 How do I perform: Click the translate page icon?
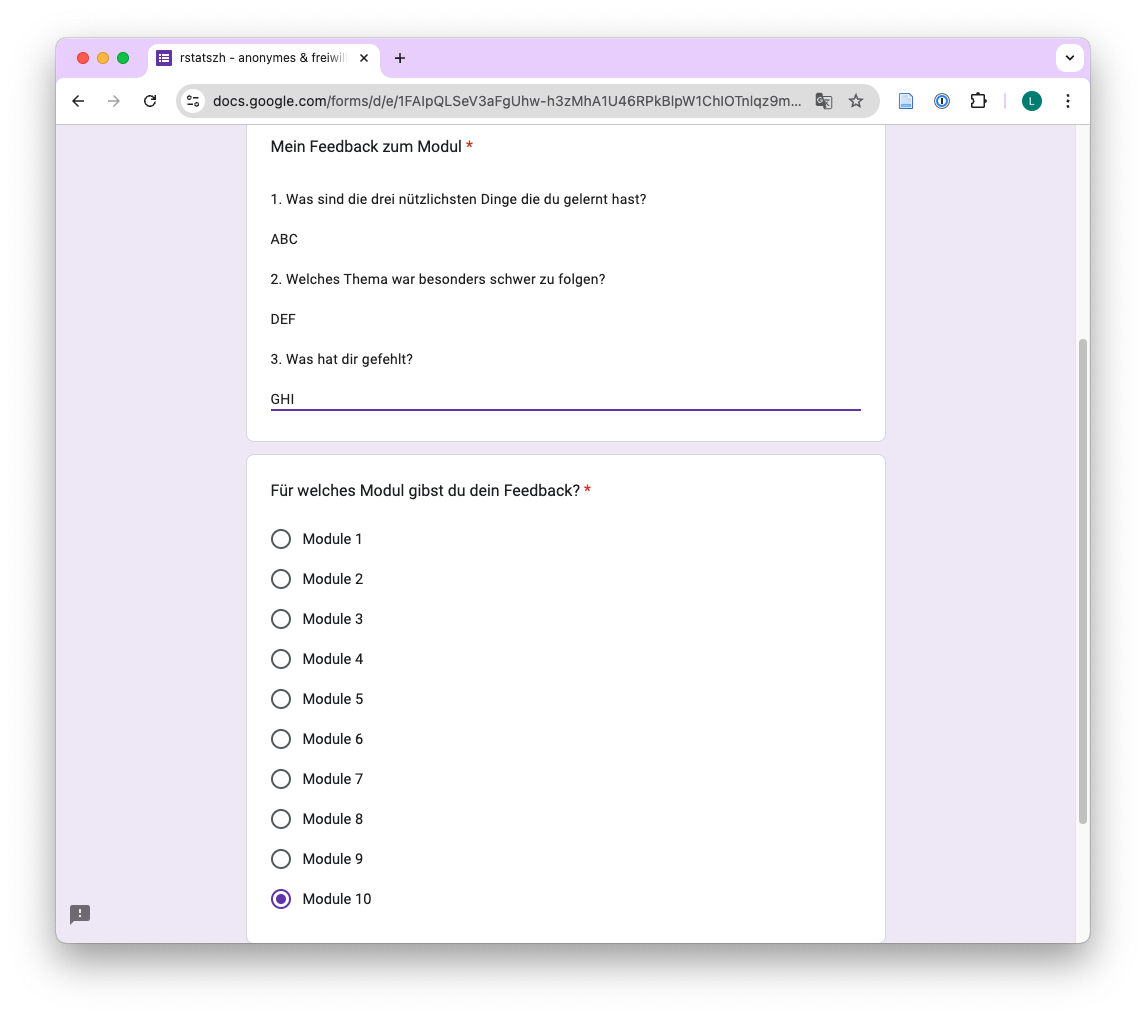point(823,101)
